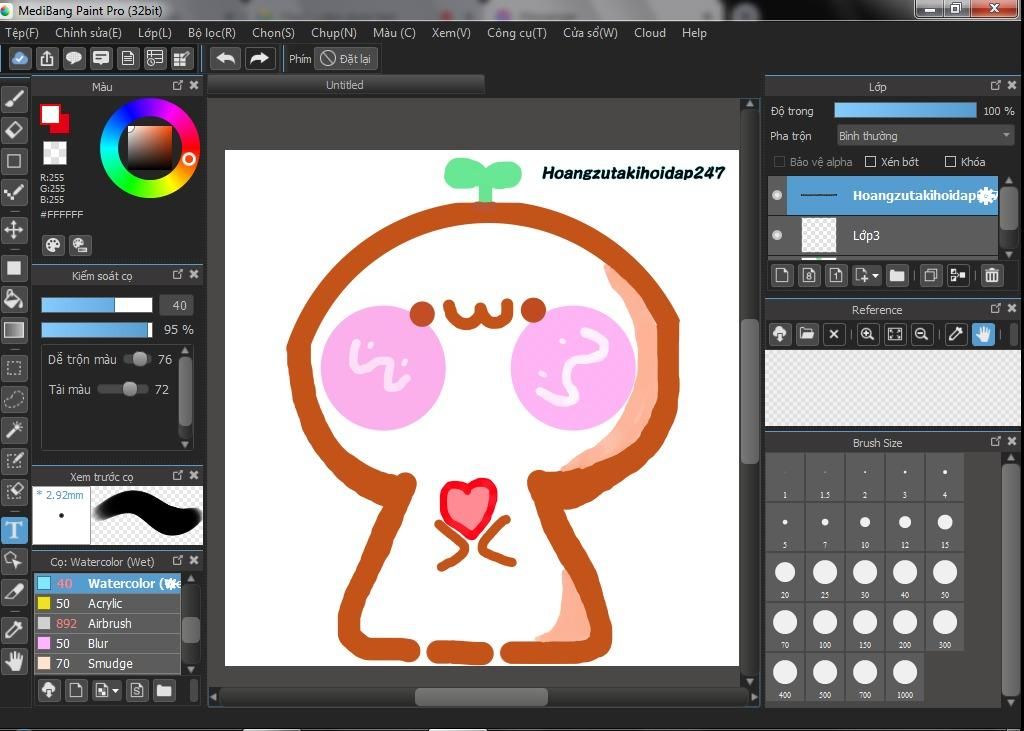Activate Reference eyedropper icon
1024x731 pixels.
(x=955, y=334)
